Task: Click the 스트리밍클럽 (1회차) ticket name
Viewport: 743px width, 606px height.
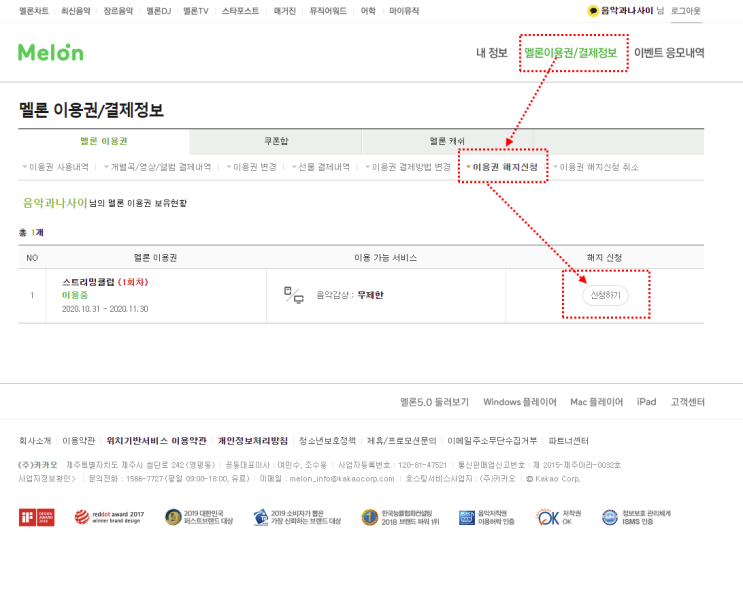Action: pos(105,282)
